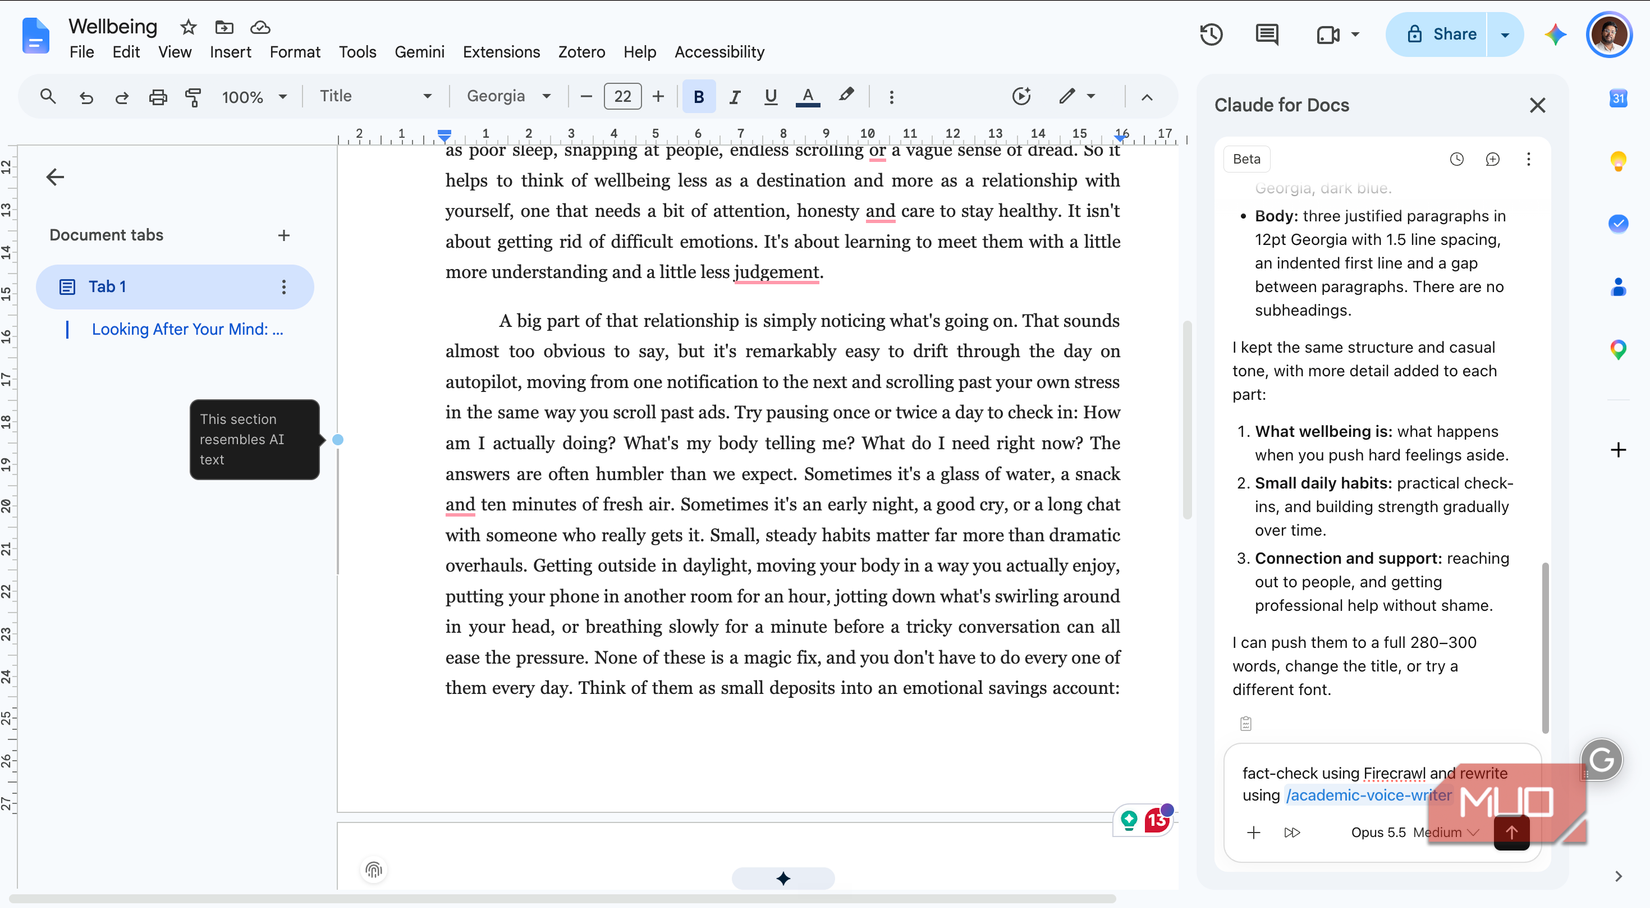
Task: Jump to Looking After Your Mind heading
Action: point(187,329)
